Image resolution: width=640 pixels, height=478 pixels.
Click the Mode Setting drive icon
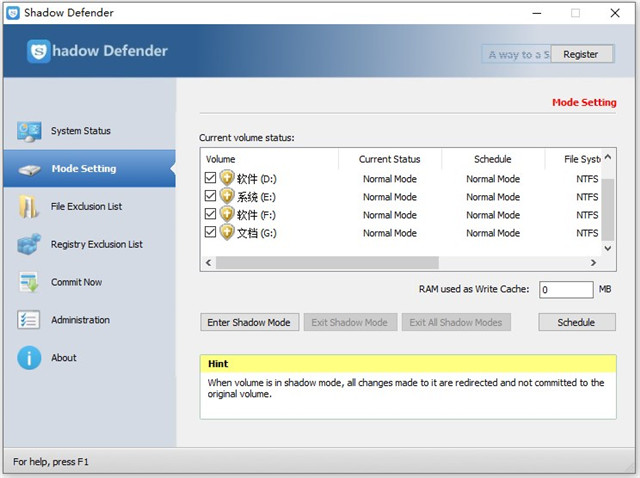pyautogui.click(x=29, y=169)
